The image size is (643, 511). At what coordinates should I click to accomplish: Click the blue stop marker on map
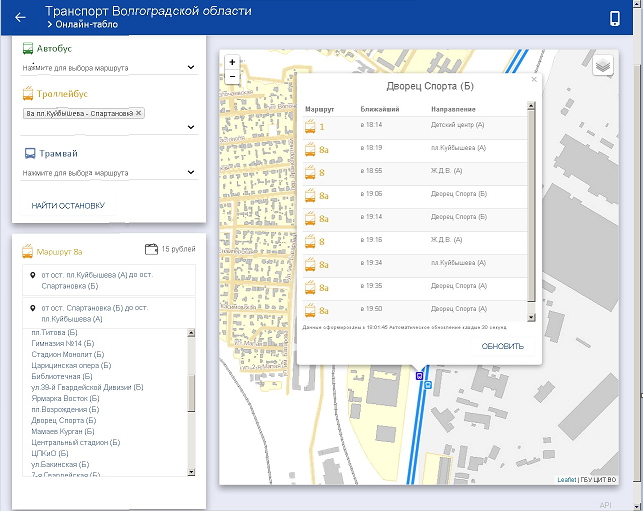[x=428, y=384]
